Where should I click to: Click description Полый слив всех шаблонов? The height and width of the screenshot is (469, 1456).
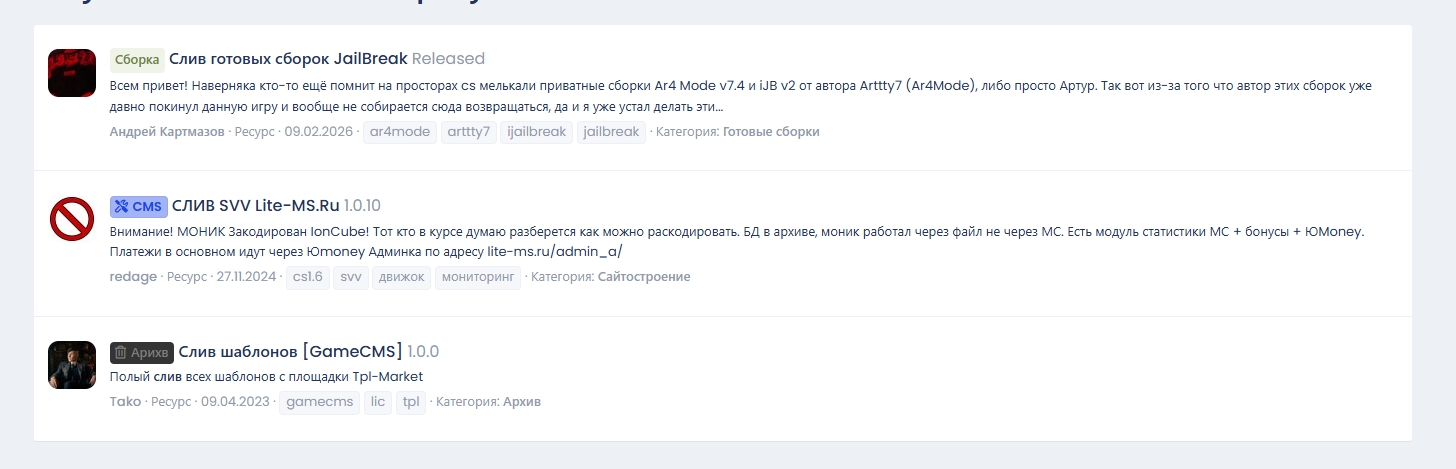267,377
